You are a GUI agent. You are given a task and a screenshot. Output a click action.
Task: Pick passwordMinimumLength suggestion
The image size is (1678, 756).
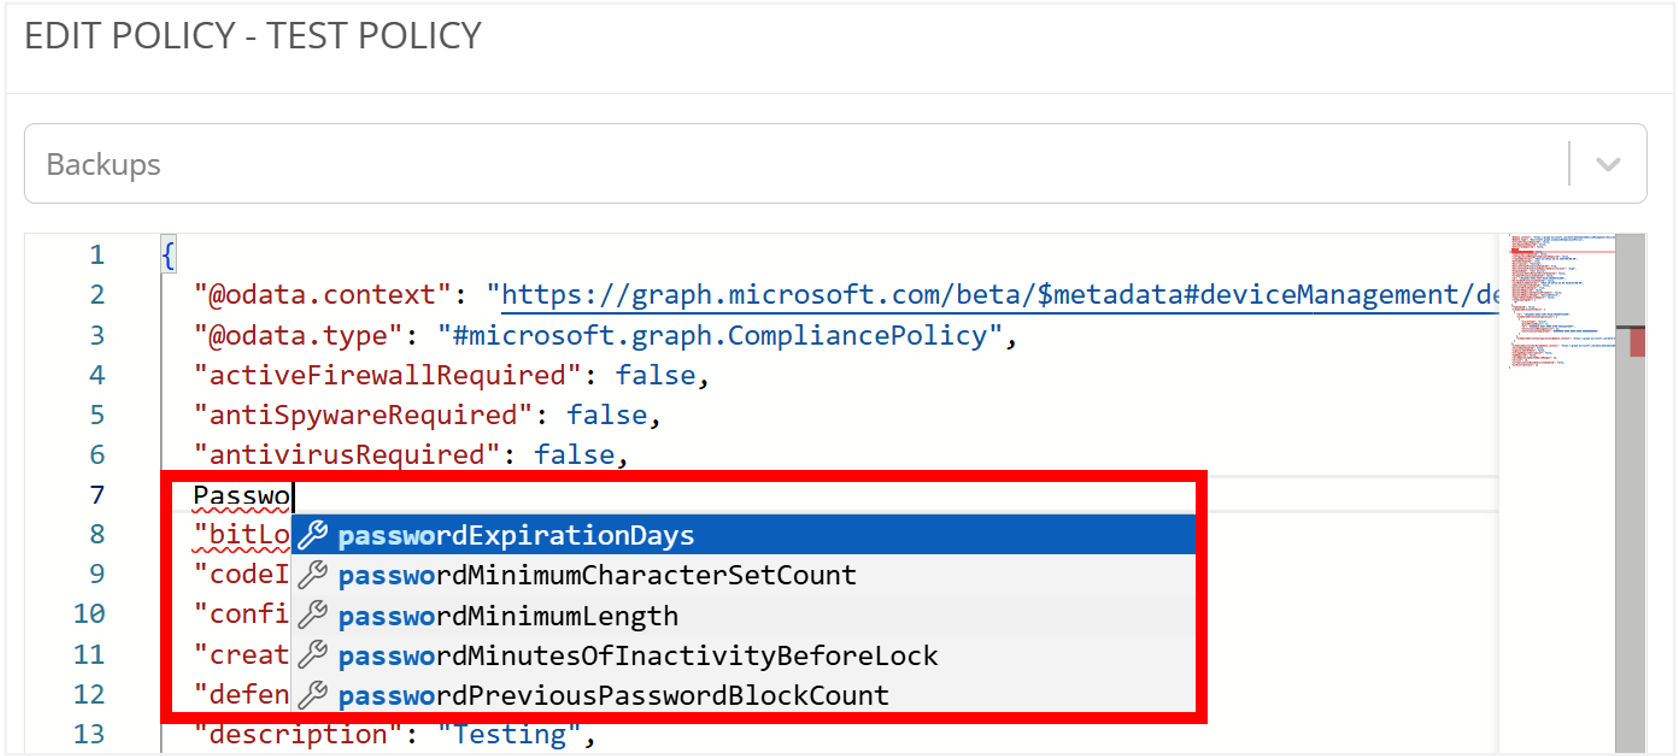tap(508, 616)
